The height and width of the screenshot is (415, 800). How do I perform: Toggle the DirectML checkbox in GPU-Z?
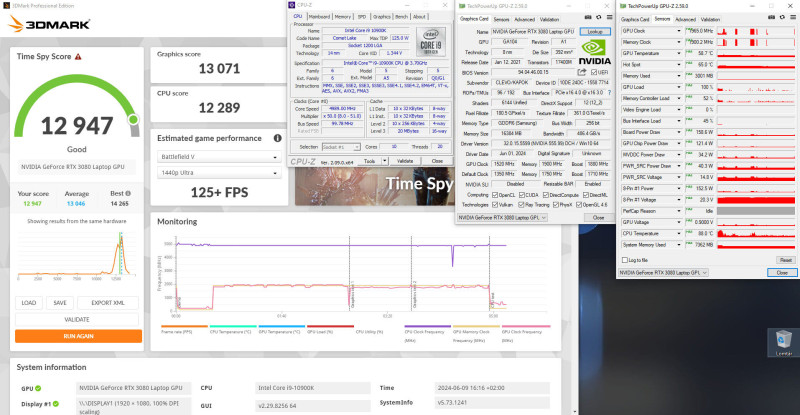[x=585, y=195]
